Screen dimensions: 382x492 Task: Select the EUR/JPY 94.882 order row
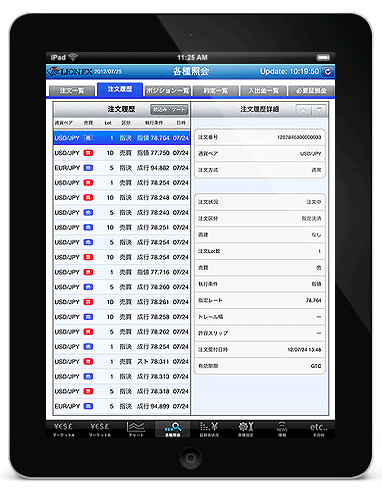point(122,168)
